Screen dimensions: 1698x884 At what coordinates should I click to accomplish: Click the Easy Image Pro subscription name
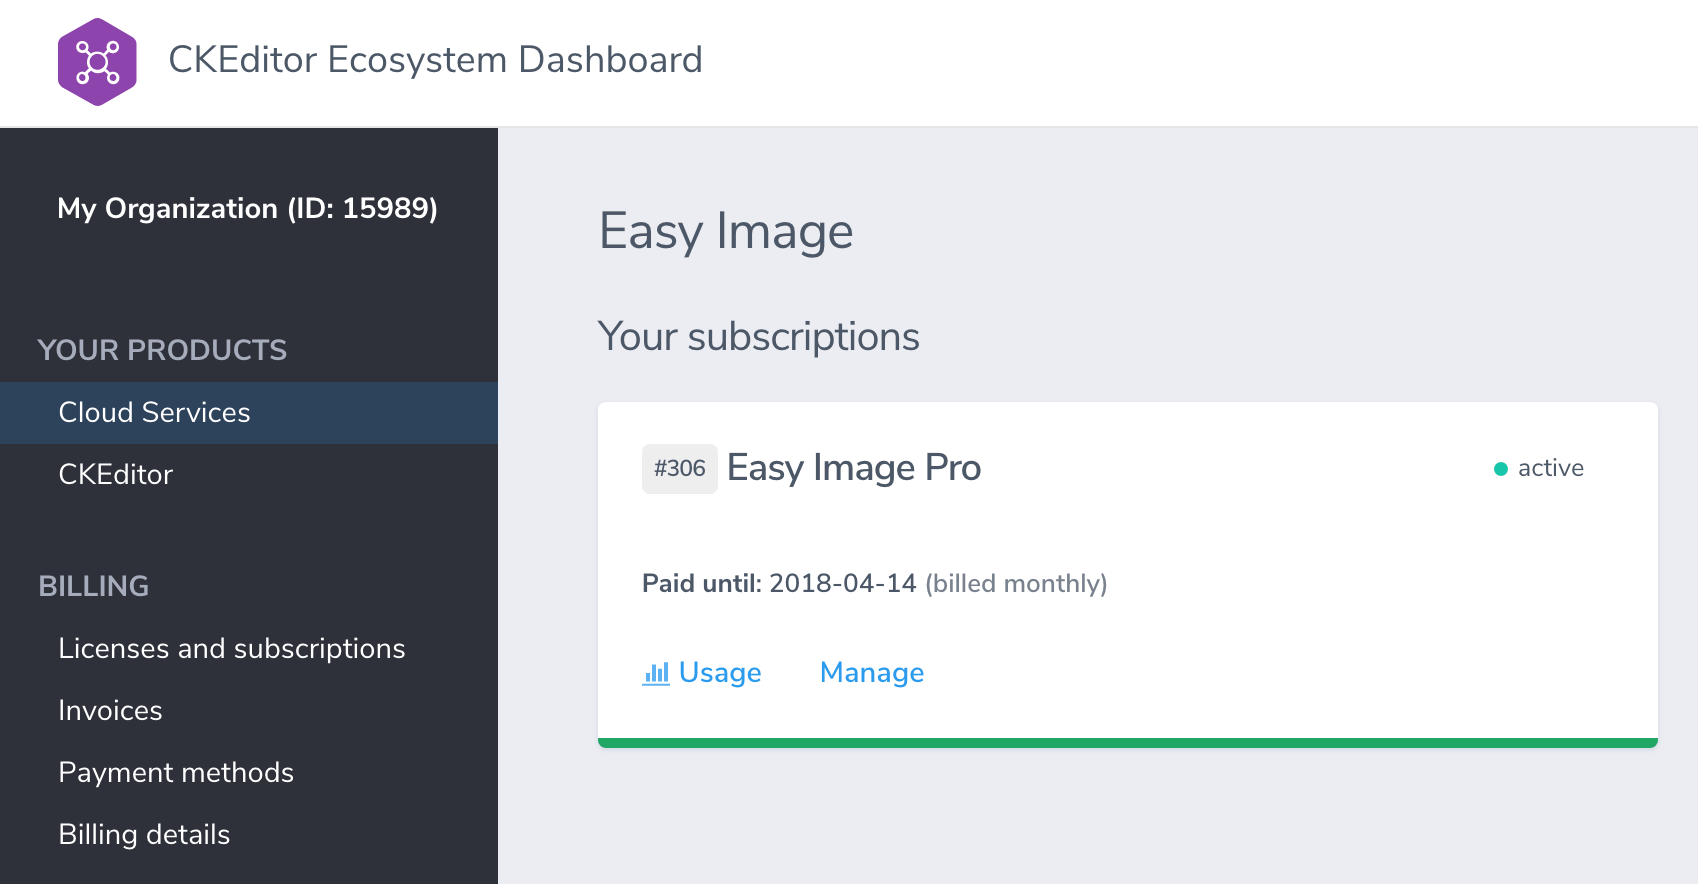click(854, 468)
